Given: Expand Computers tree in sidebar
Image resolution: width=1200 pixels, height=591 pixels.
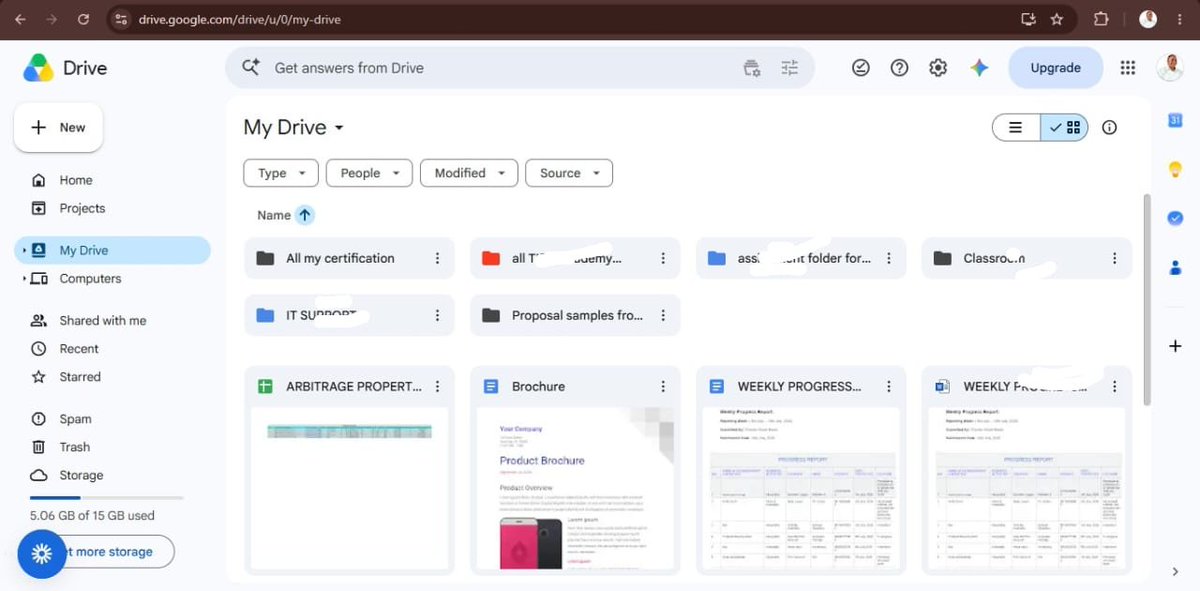Looking at the screenshot, I should pyautogui.click(x=24, y=279).
